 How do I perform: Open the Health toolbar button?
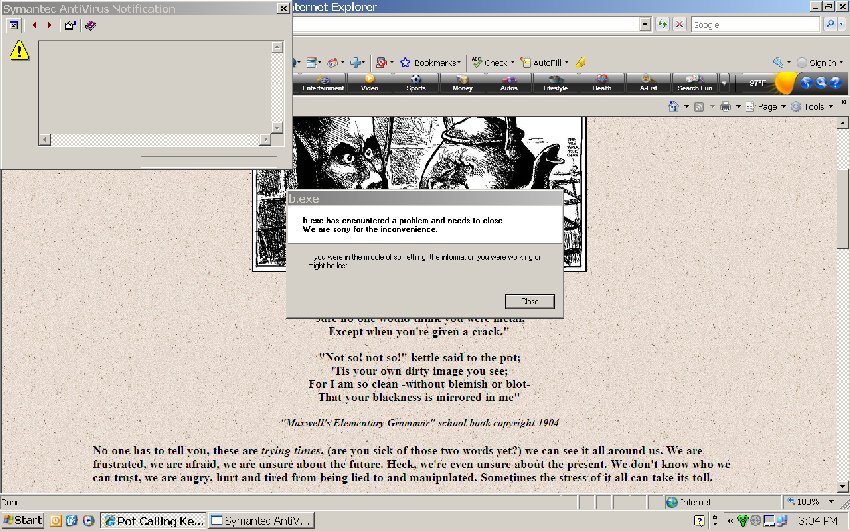pos(601,84)
